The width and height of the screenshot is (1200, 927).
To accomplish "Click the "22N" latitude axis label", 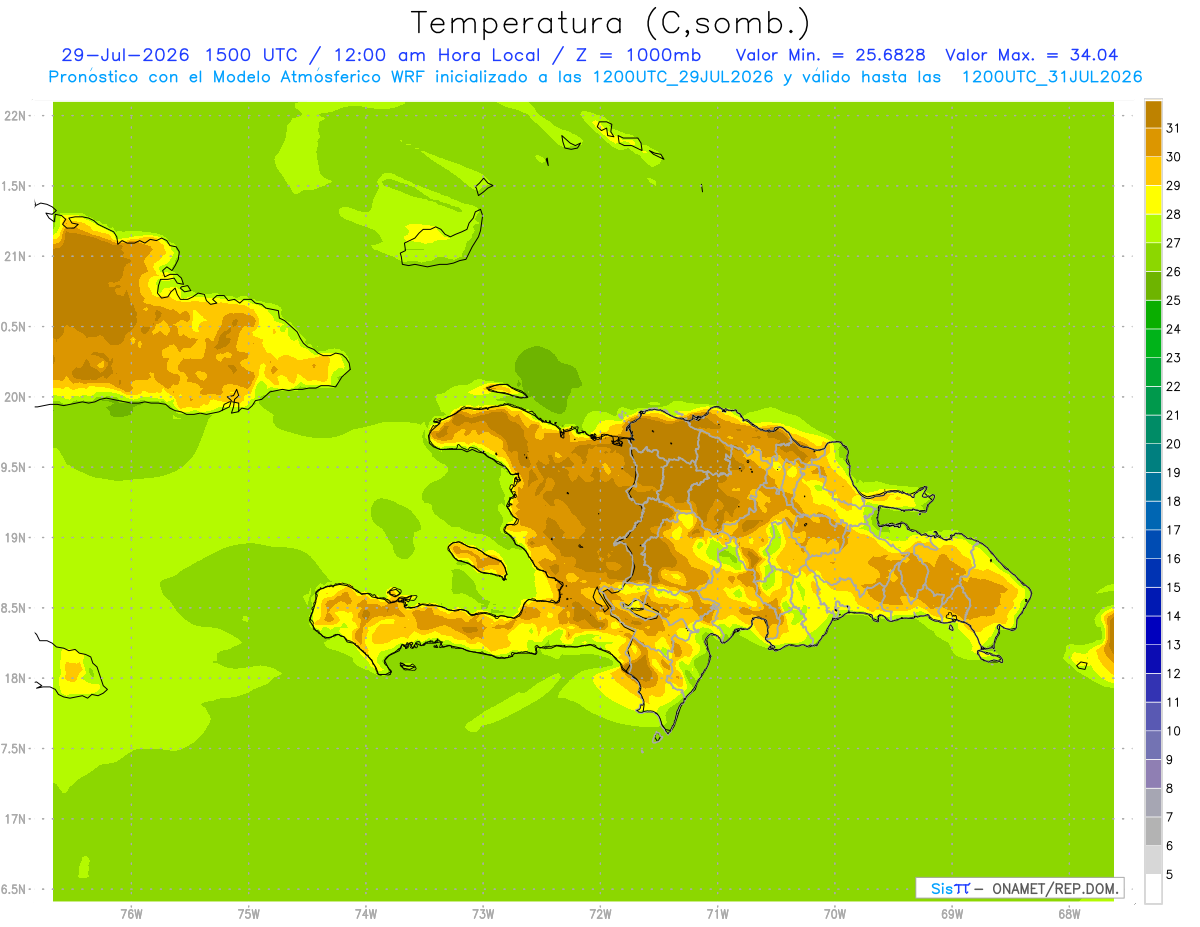I will coord(15,116).
